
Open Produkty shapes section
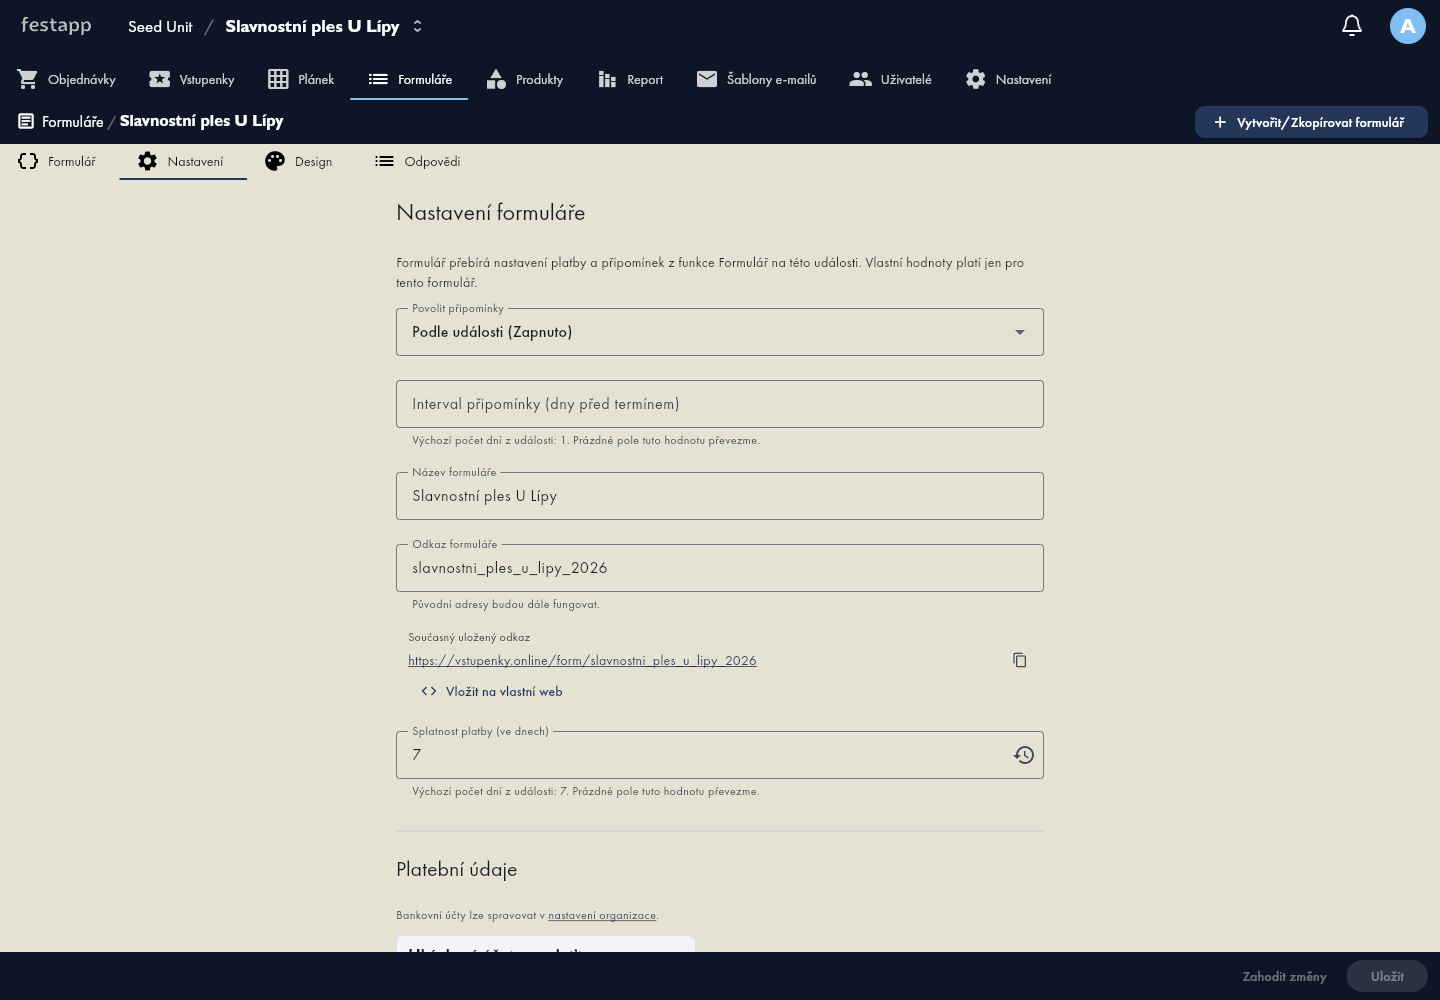tap(524, 79)
